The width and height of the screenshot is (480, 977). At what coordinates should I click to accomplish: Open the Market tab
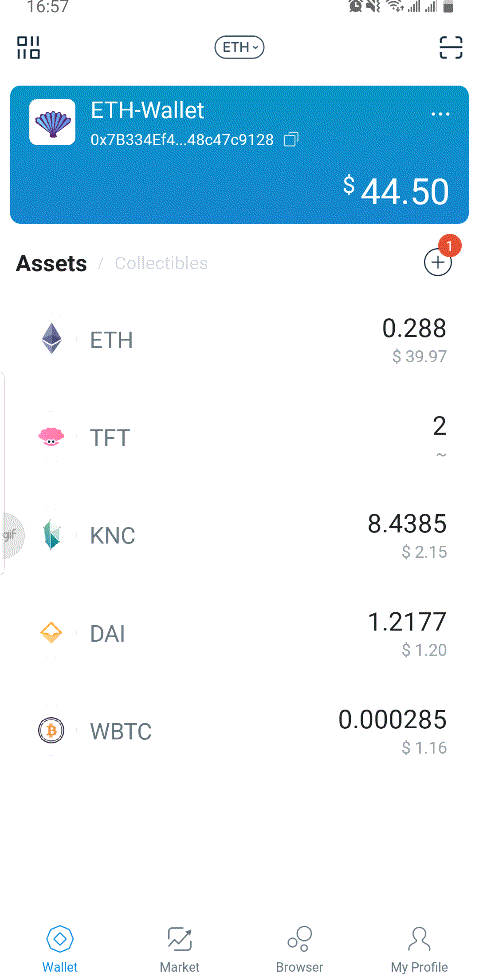pos(180,949)
